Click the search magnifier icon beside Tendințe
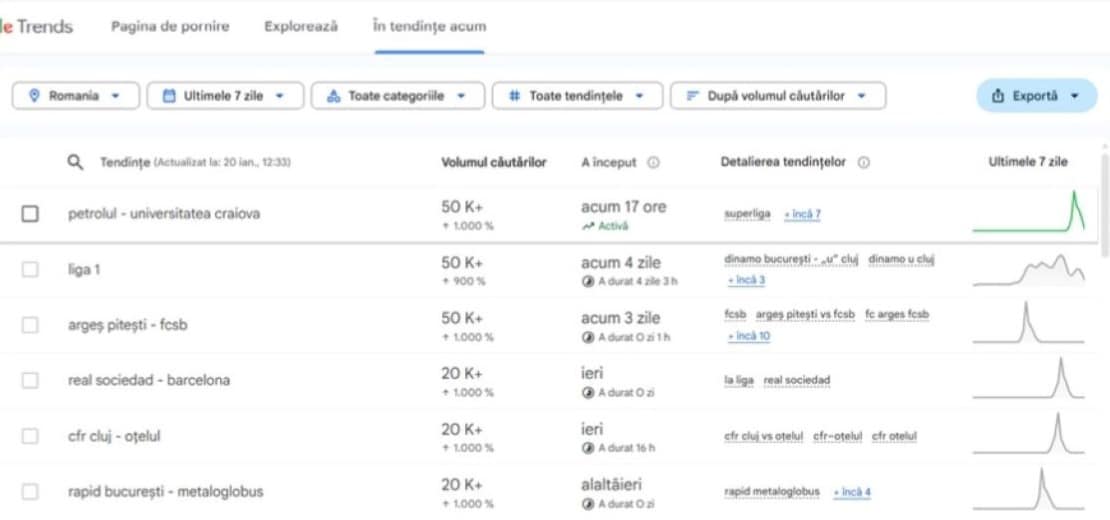 pyautogui.click(x=75, y=162)
